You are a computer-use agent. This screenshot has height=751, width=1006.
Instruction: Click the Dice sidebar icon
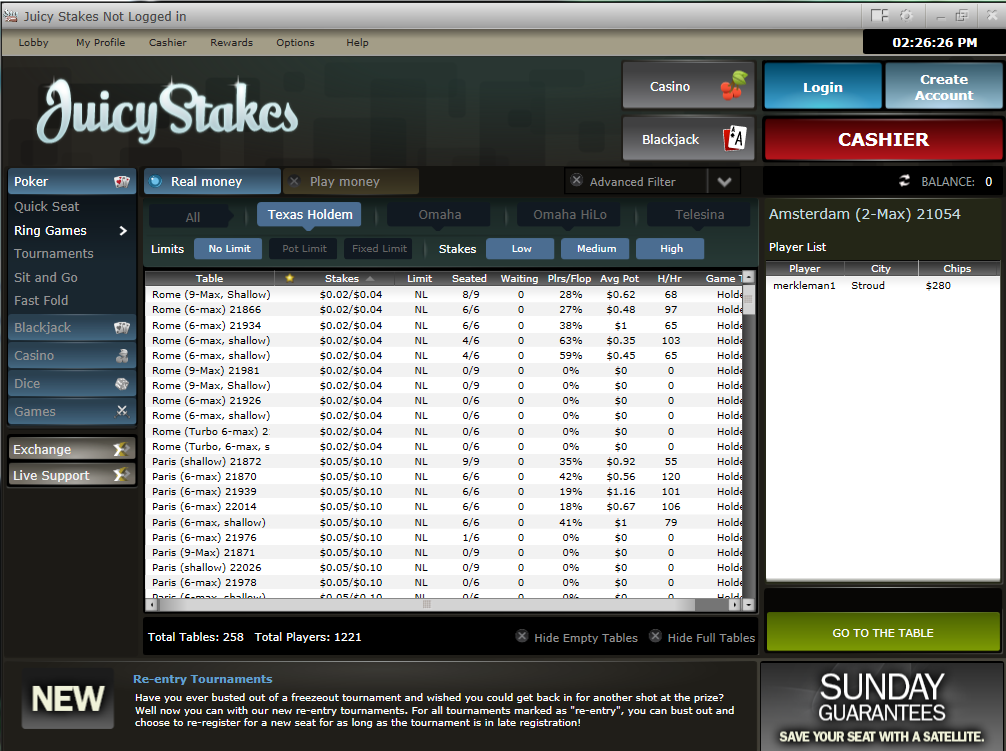(121, 384)
